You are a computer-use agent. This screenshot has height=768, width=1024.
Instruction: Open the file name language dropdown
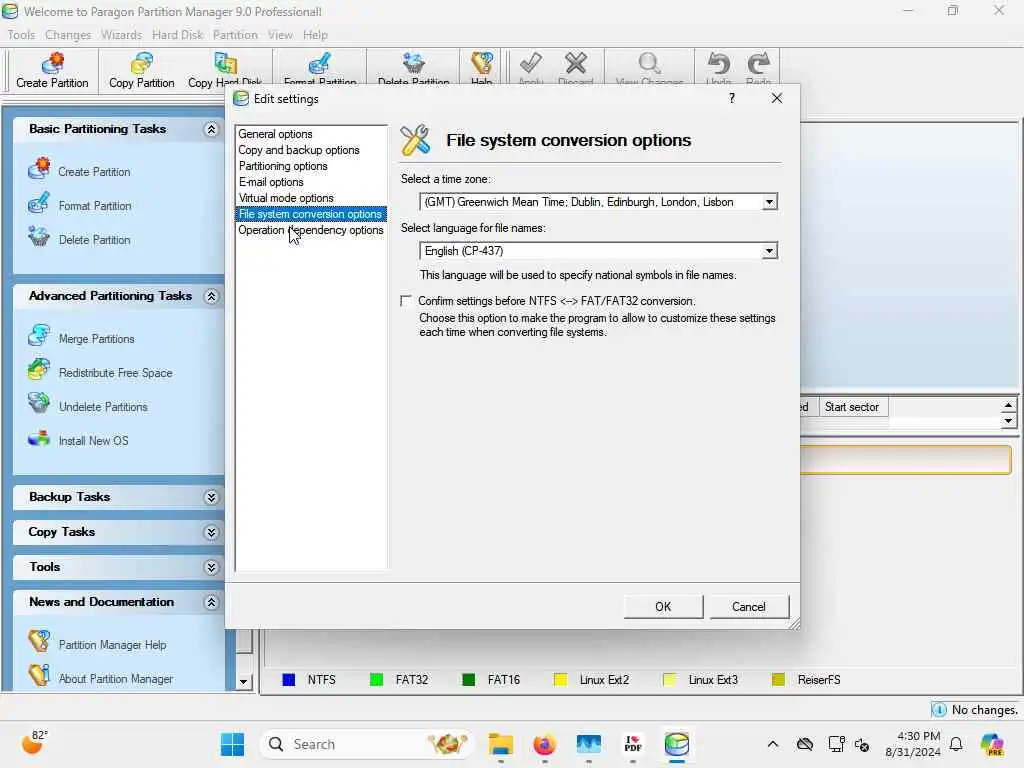[769, 251]
